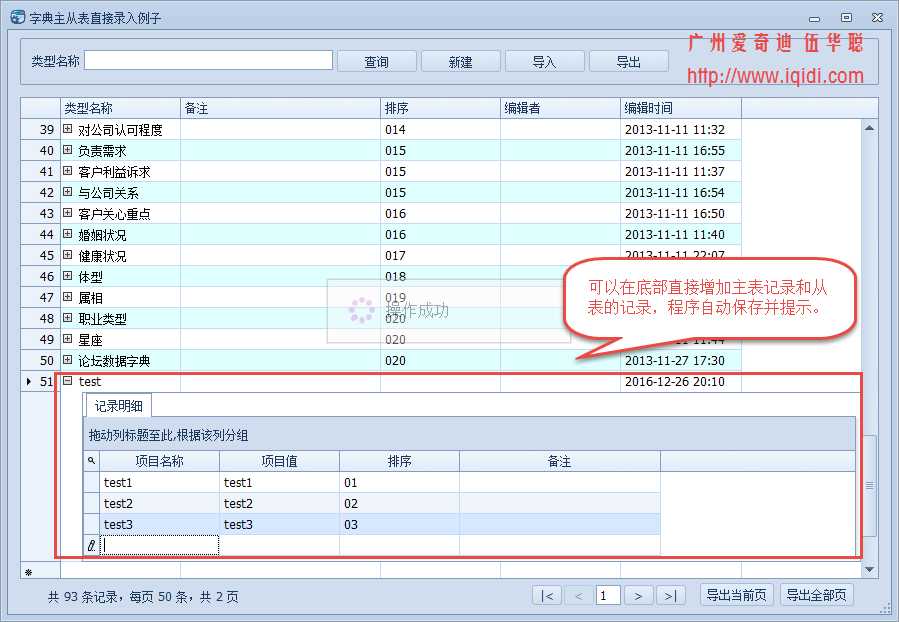Click the 2013-11-27 17:30 edit time cell
The width and height of the screenshot is (899, 622).
[681, 361]
